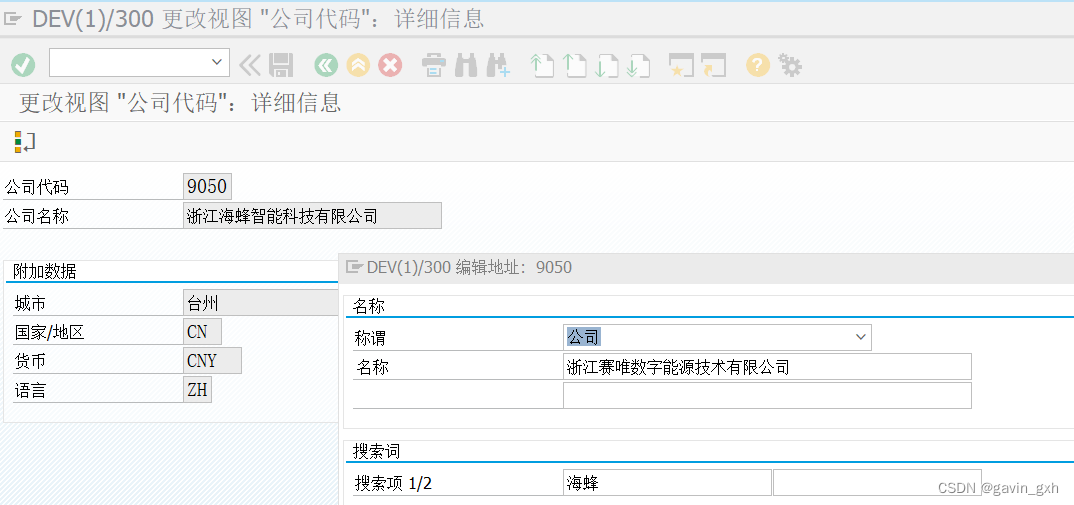
Task: Click the edit address dialog menu icon
Action: pos(353,267)
